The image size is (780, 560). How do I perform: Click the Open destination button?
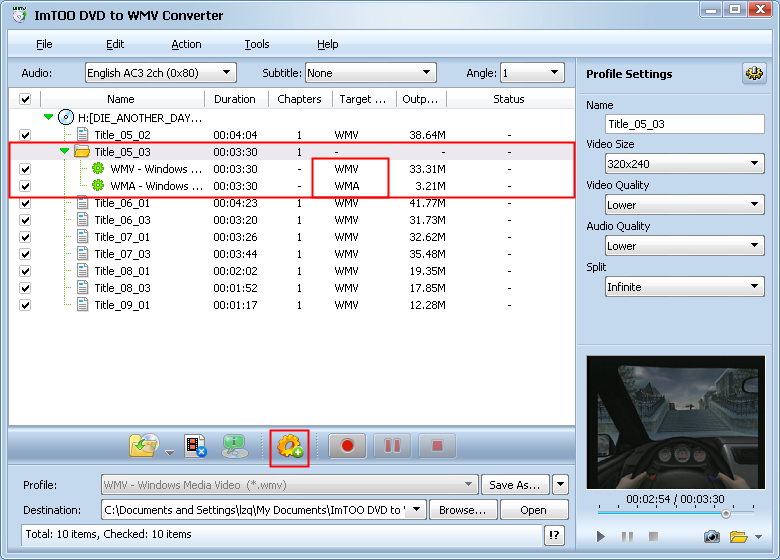click(x=534, y=510)
